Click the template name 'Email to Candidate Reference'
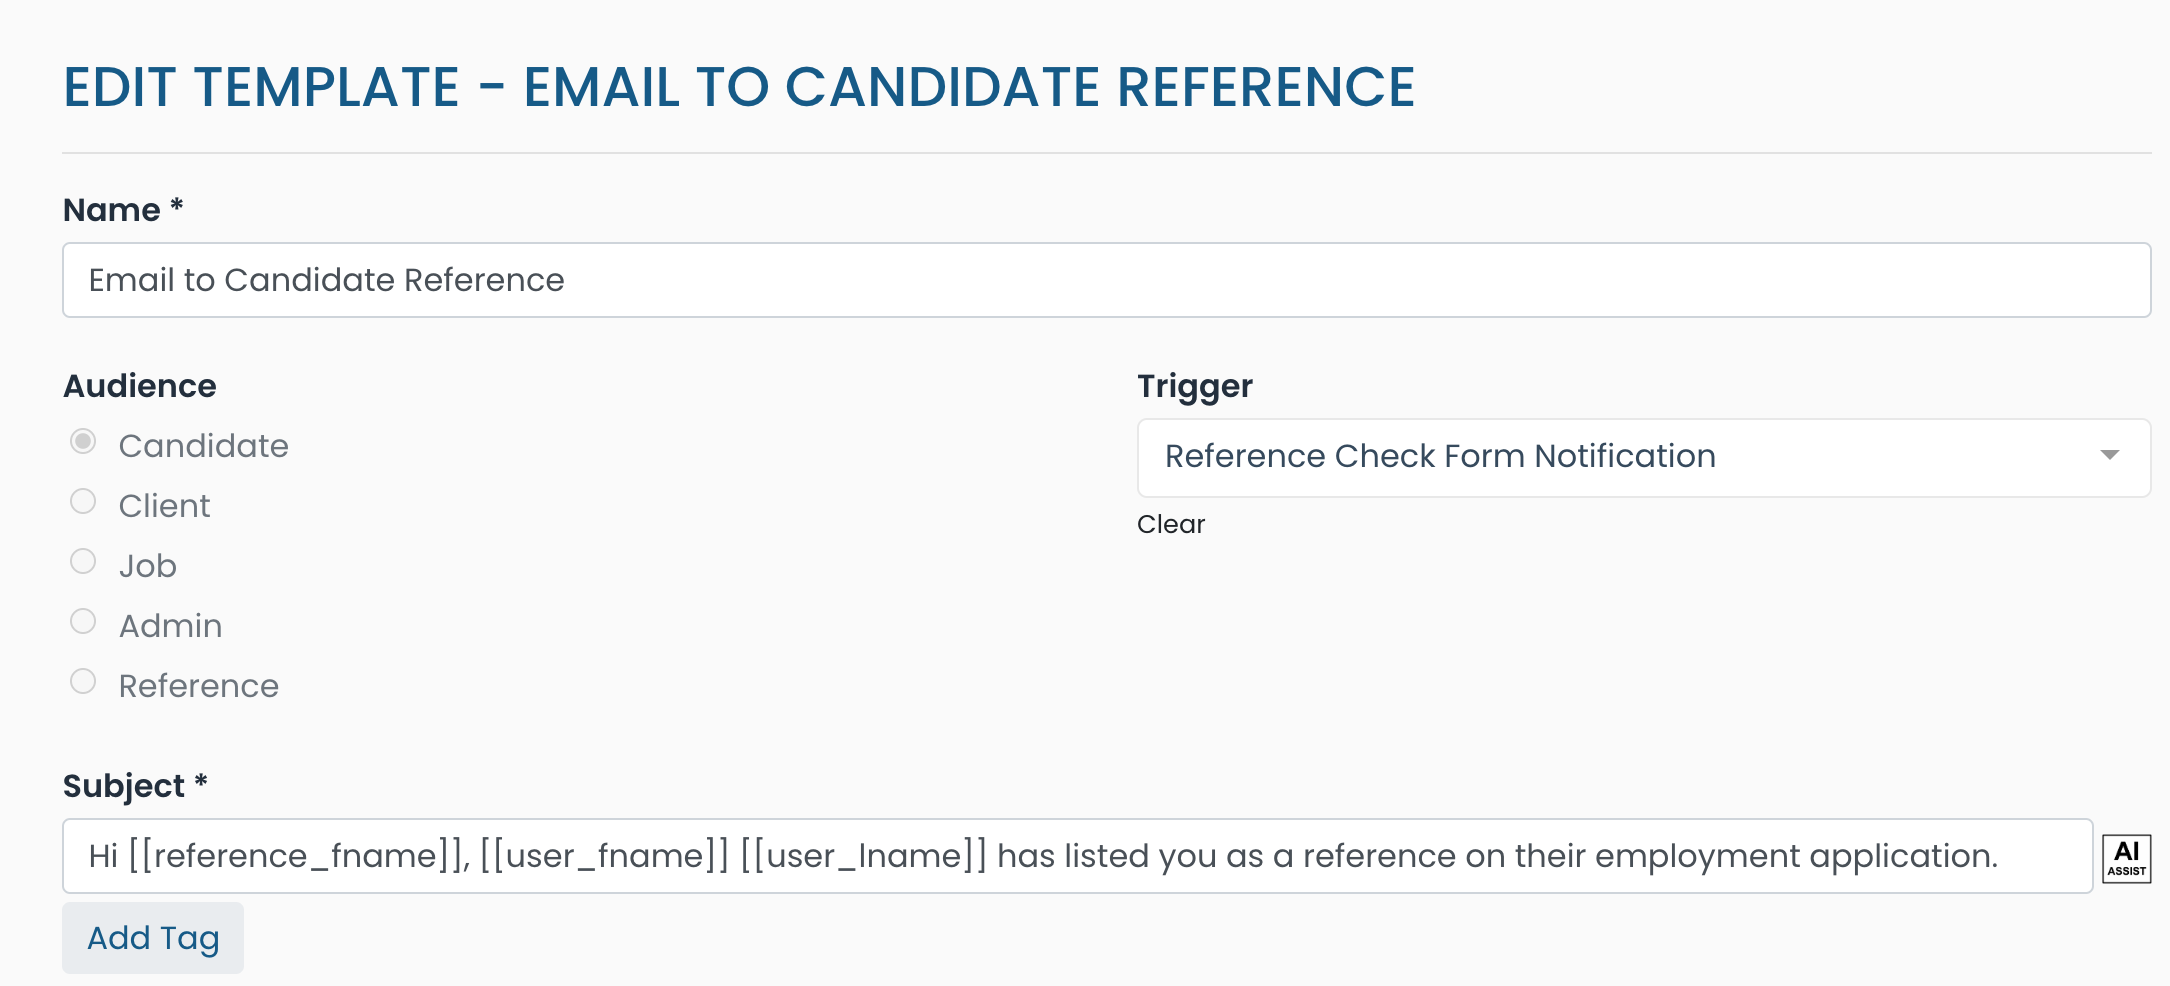 point(326,280)
